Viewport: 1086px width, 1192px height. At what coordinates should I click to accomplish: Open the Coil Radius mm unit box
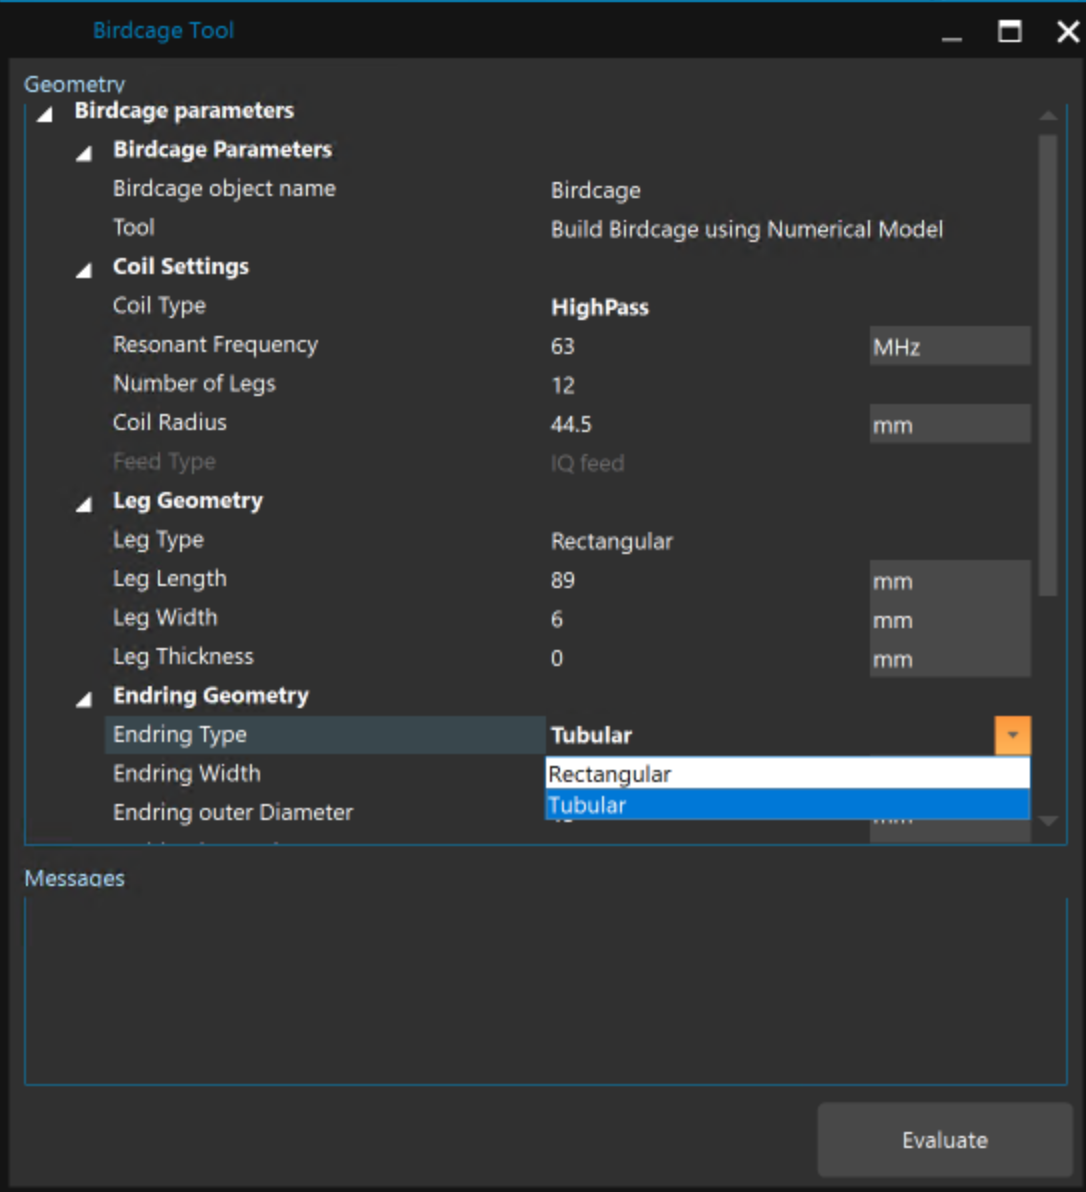click(x=948, y=424)
